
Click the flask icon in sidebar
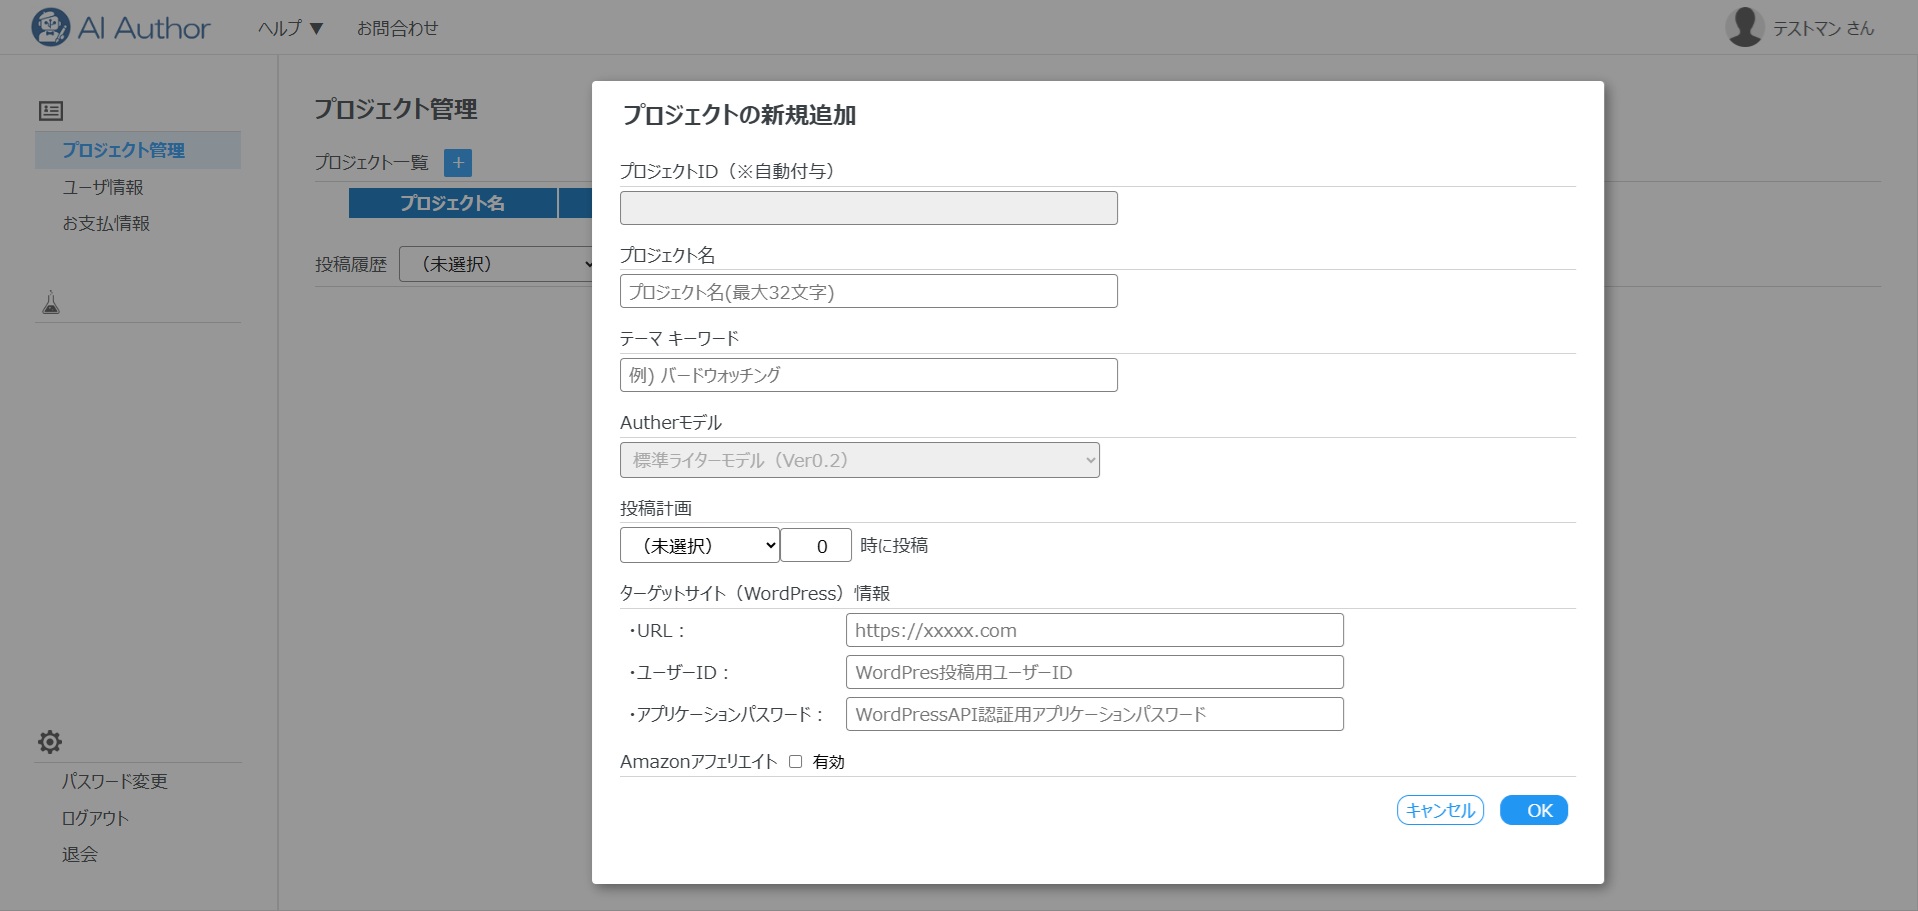pyautogui.click(x=51, y=302)
